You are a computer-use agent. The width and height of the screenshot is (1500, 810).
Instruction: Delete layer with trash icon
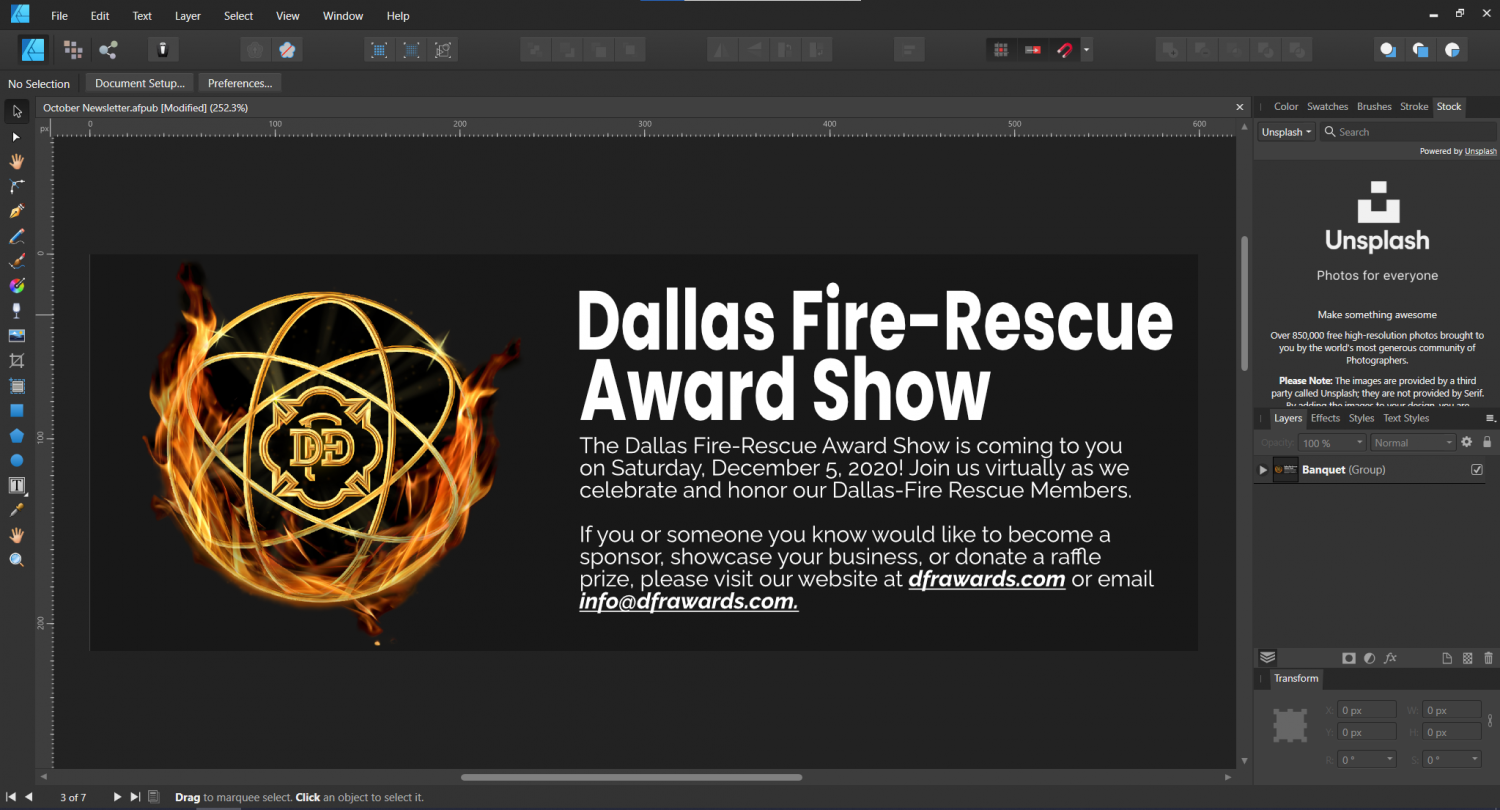[1488, 658]
